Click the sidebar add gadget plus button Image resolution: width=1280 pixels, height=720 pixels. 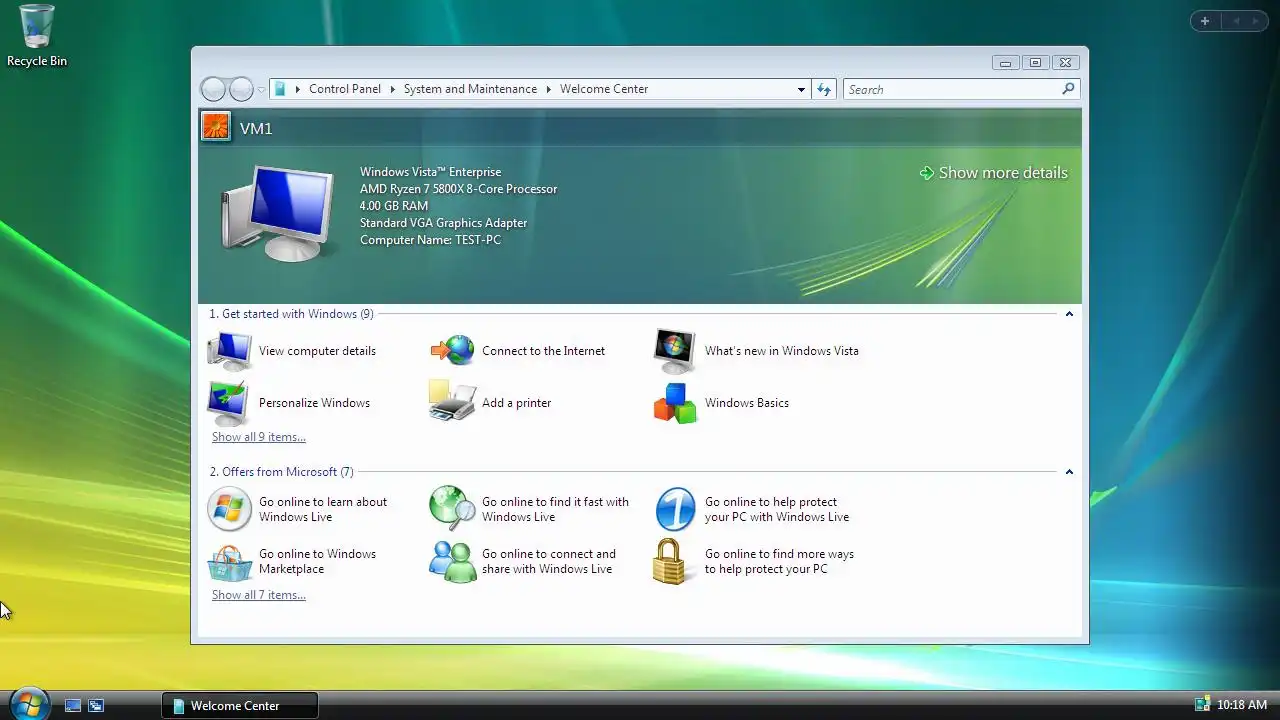coord(1205,21)
